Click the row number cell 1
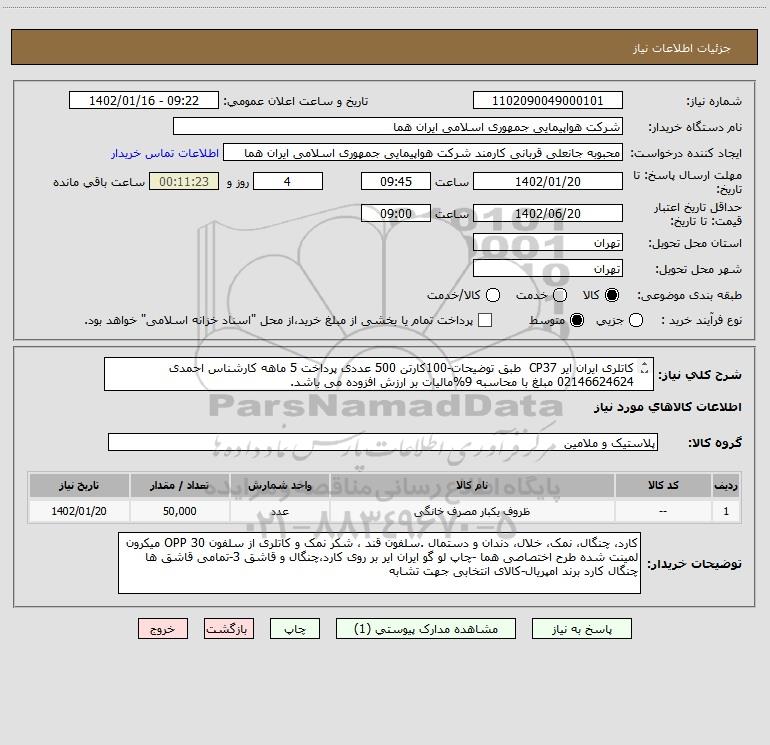 click(726, 511)
